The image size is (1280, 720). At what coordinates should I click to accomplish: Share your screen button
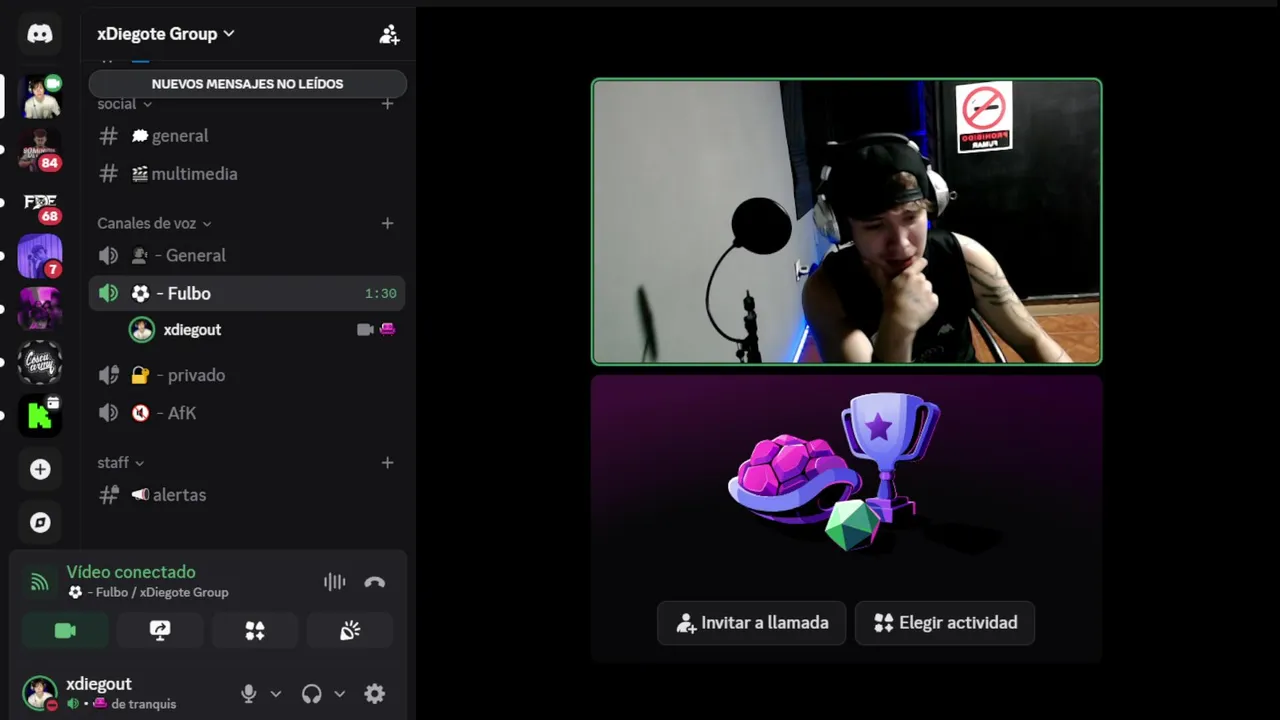[160, 631]
